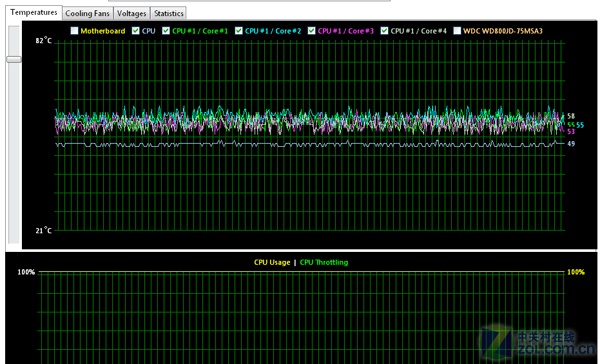The width and height of the screenshot is (600, 364).
Task: Click the CPU Throttling legend label
Action: 324,263
